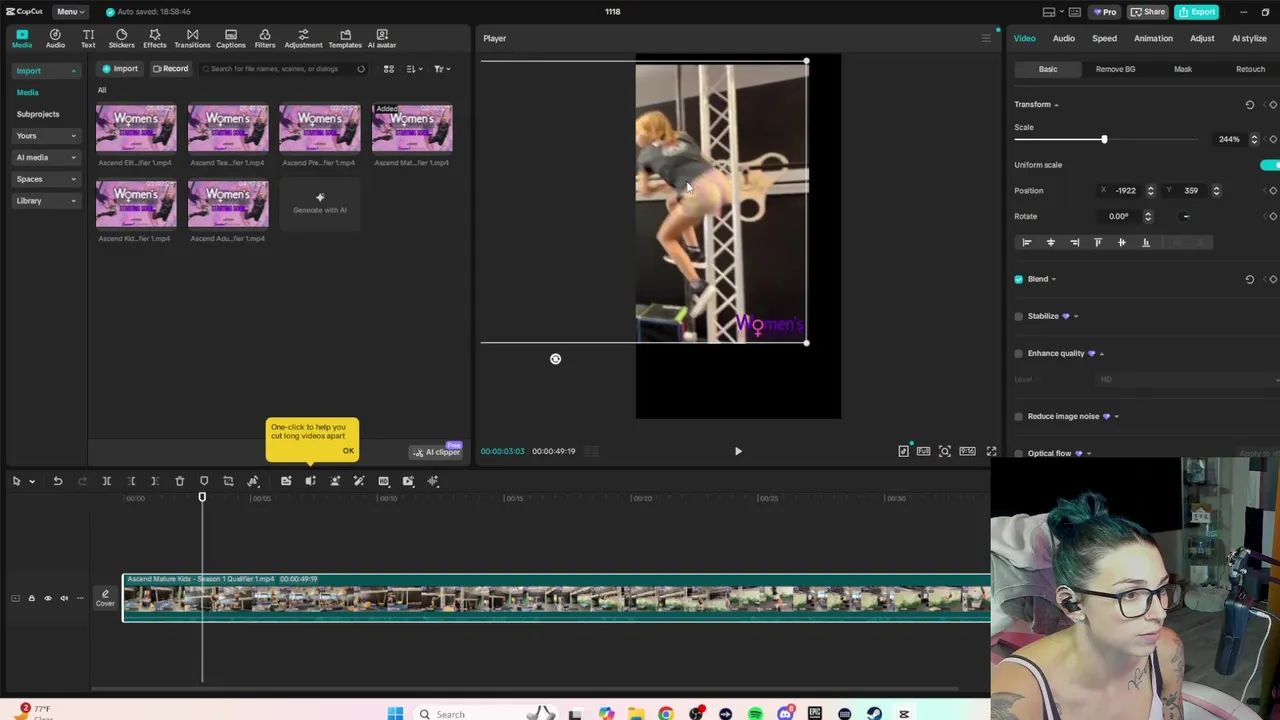The height and width of the screenshot is (720, 1280).
Task: Click the timeline playhead marker
Action: coord(202,497)
